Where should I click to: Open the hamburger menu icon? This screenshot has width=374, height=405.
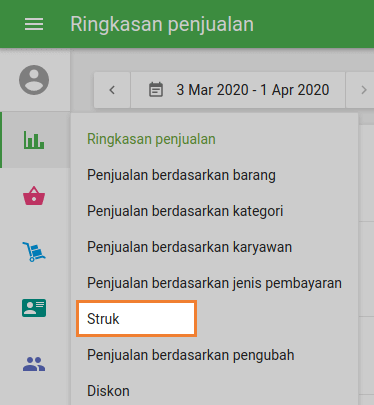[x=34, y=24]
